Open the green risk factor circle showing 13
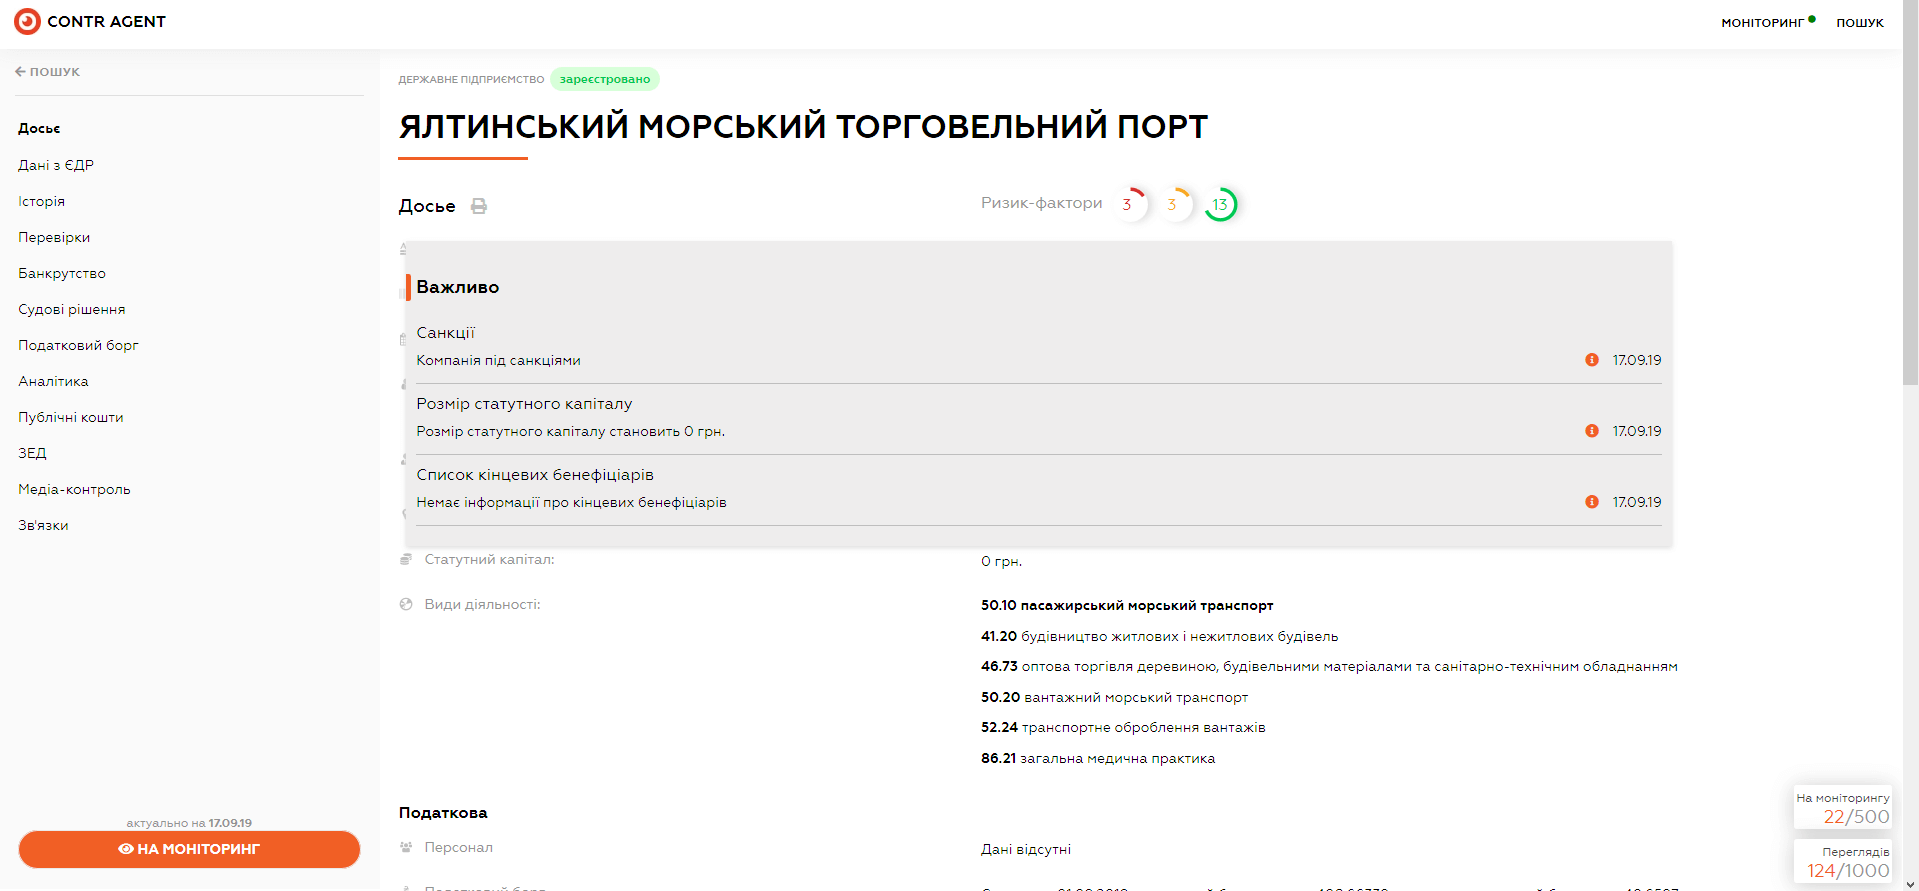This screenshot has width=1919, height=891. point(1220,204)
